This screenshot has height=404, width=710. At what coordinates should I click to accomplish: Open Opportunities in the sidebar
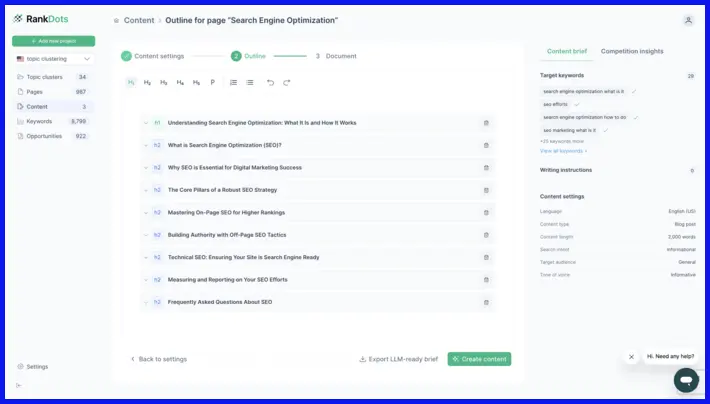click(53, 136)
